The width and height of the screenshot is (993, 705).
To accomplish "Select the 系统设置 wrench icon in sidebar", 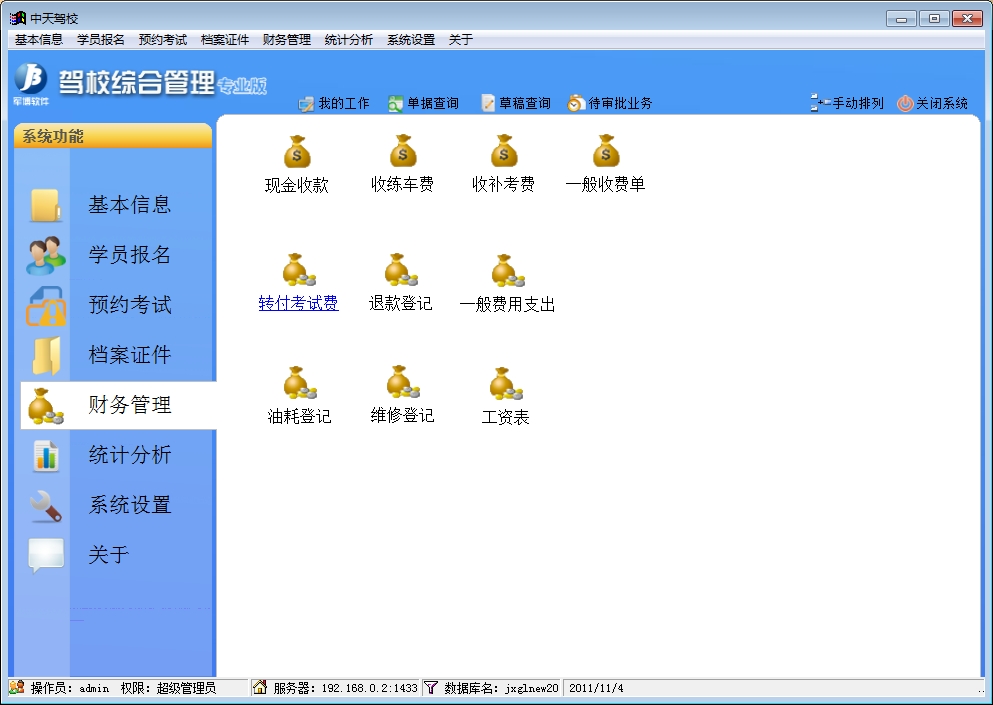I will pos(46,505).
